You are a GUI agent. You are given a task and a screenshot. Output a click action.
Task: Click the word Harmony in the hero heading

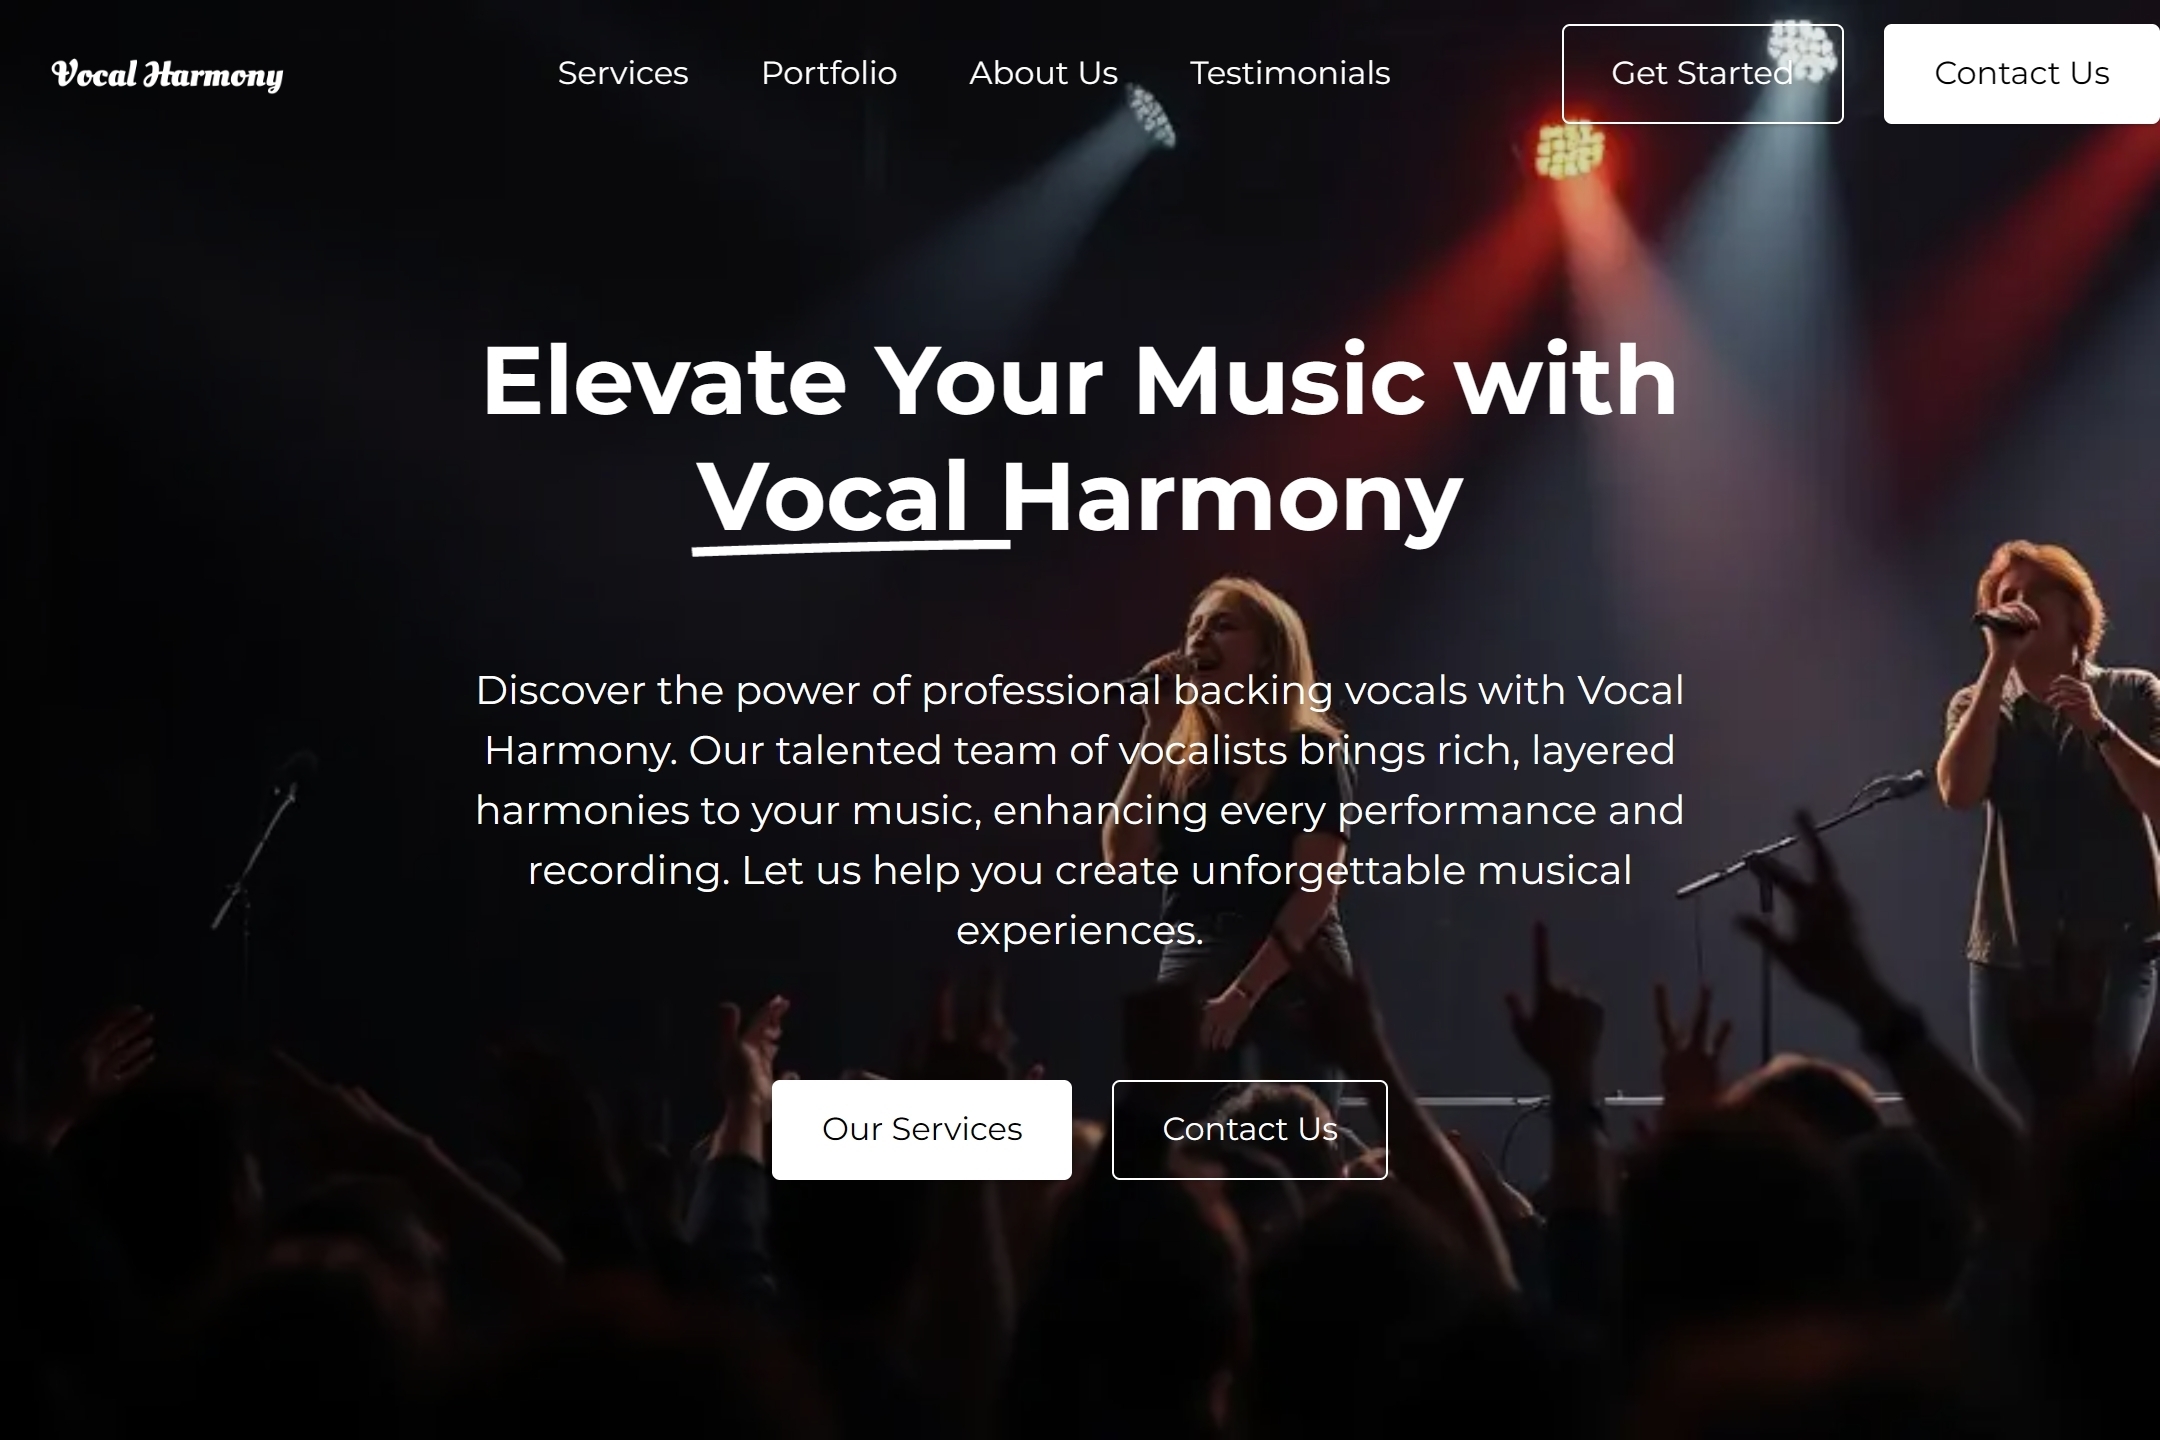pos(1232,497)
